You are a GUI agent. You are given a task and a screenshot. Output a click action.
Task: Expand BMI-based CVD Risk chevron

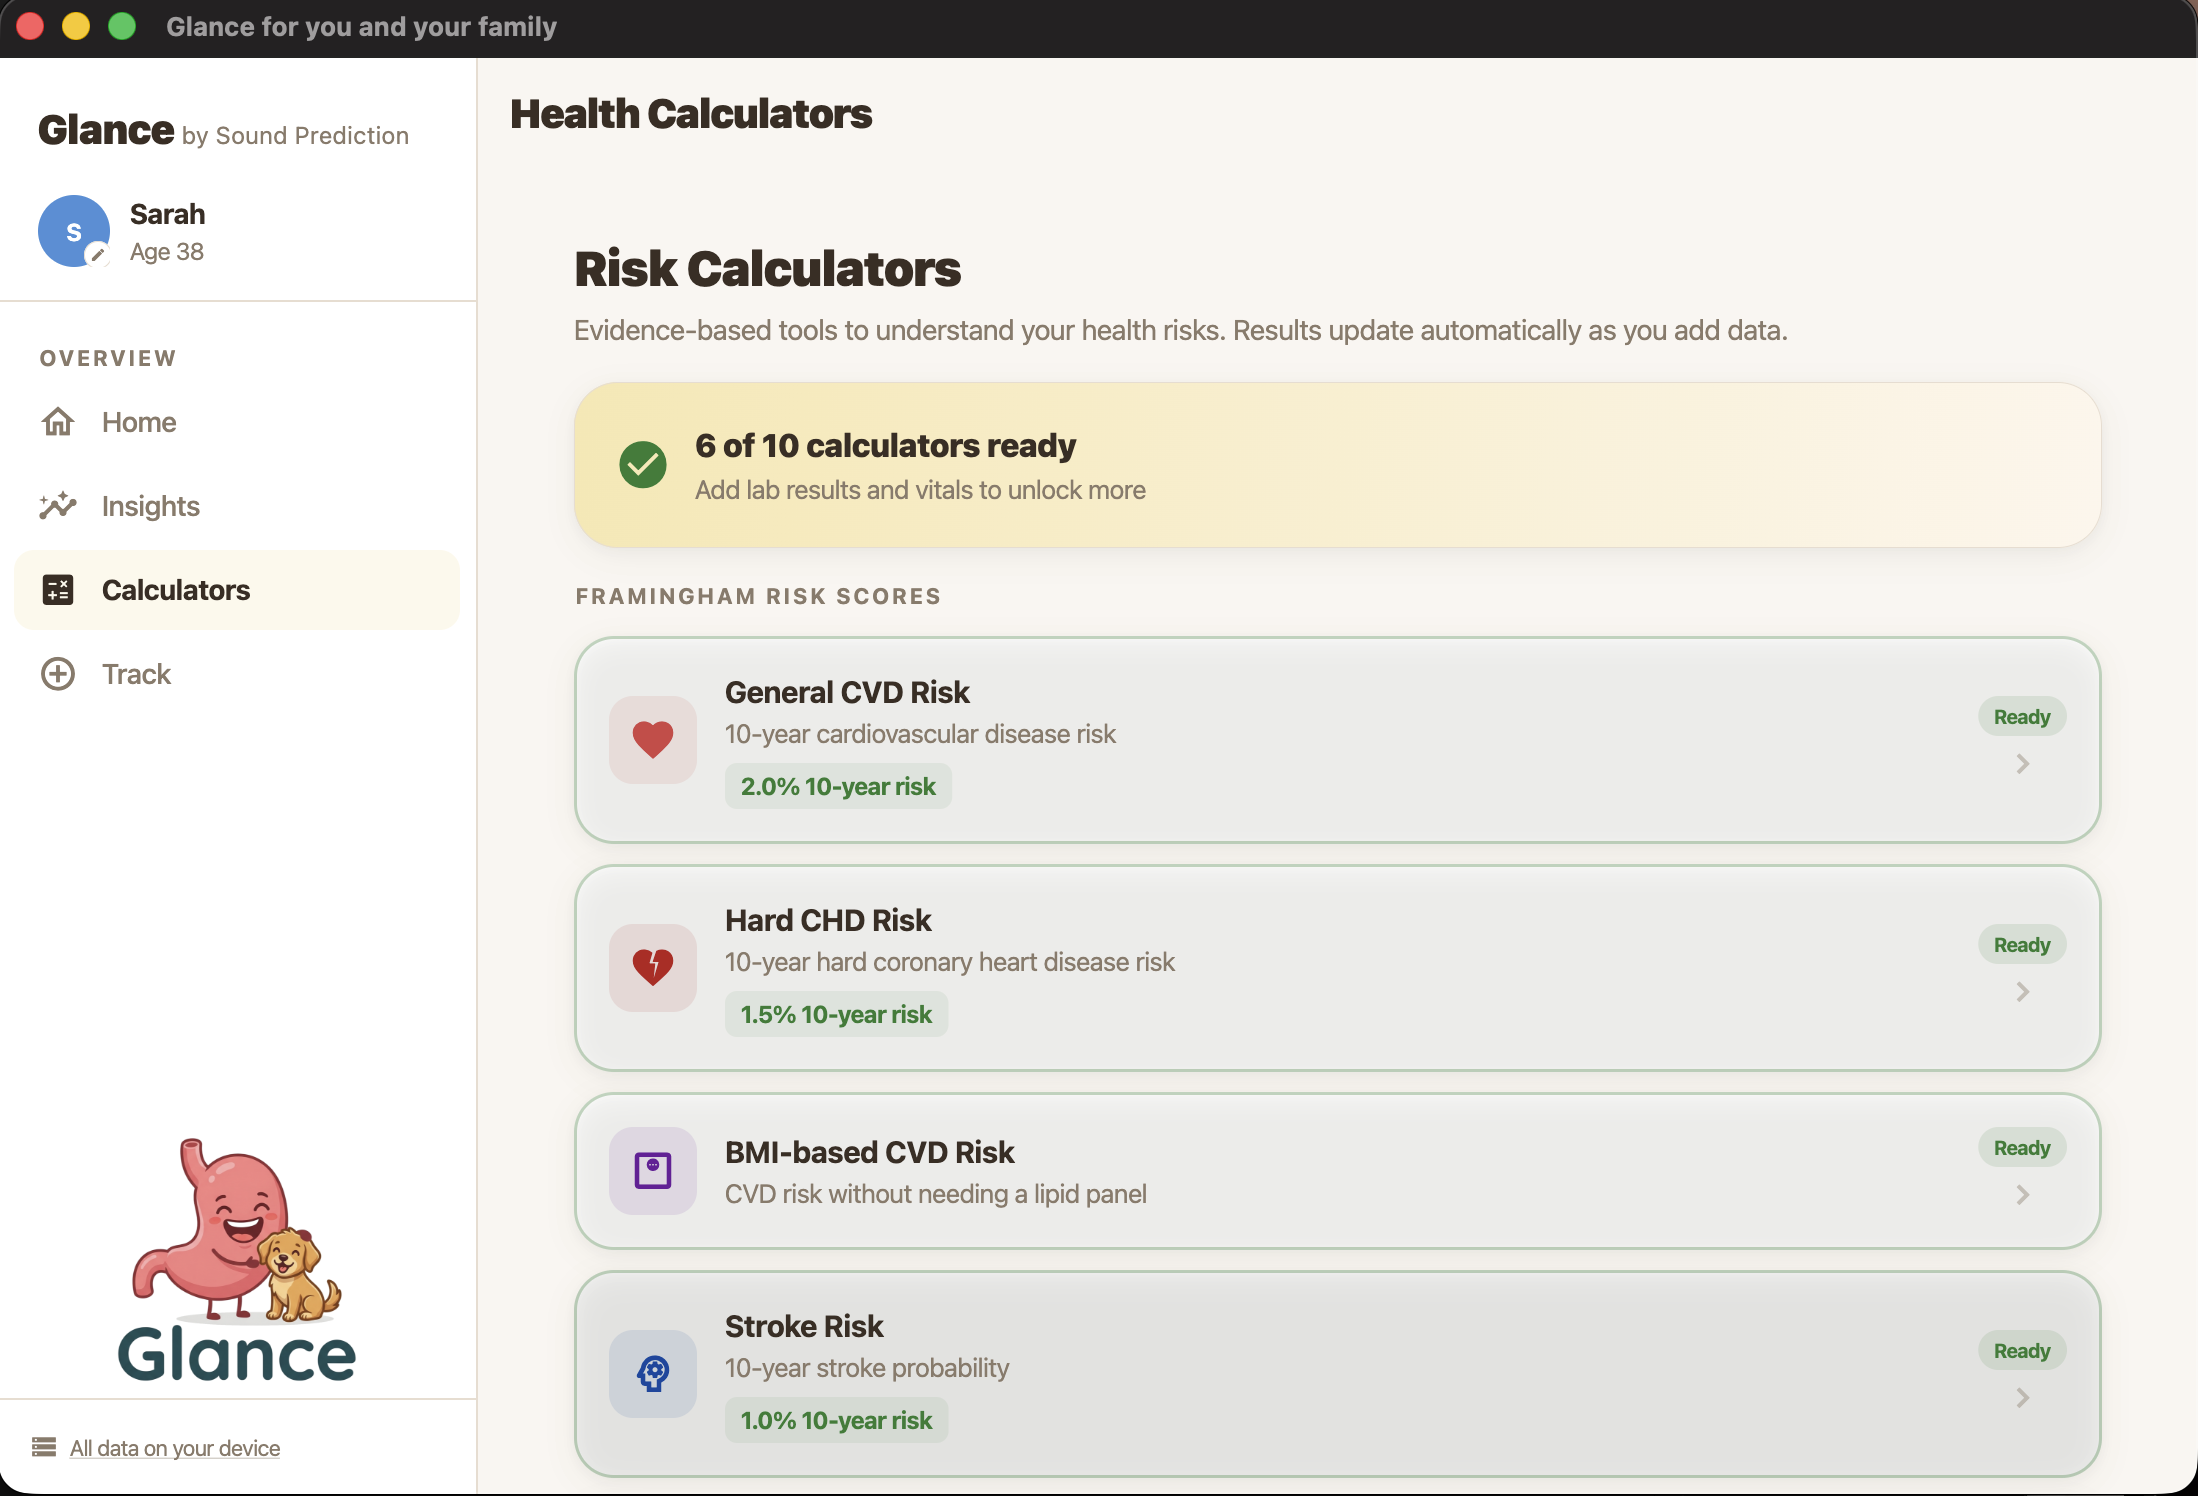(x=2022, y=1195)
